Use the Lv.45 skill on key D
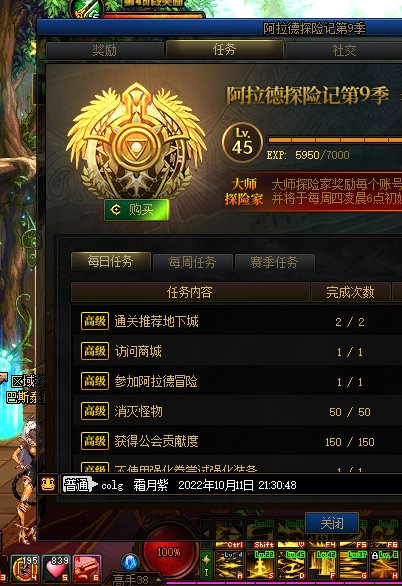Screen dimensions: 402x586 point(291,565)
